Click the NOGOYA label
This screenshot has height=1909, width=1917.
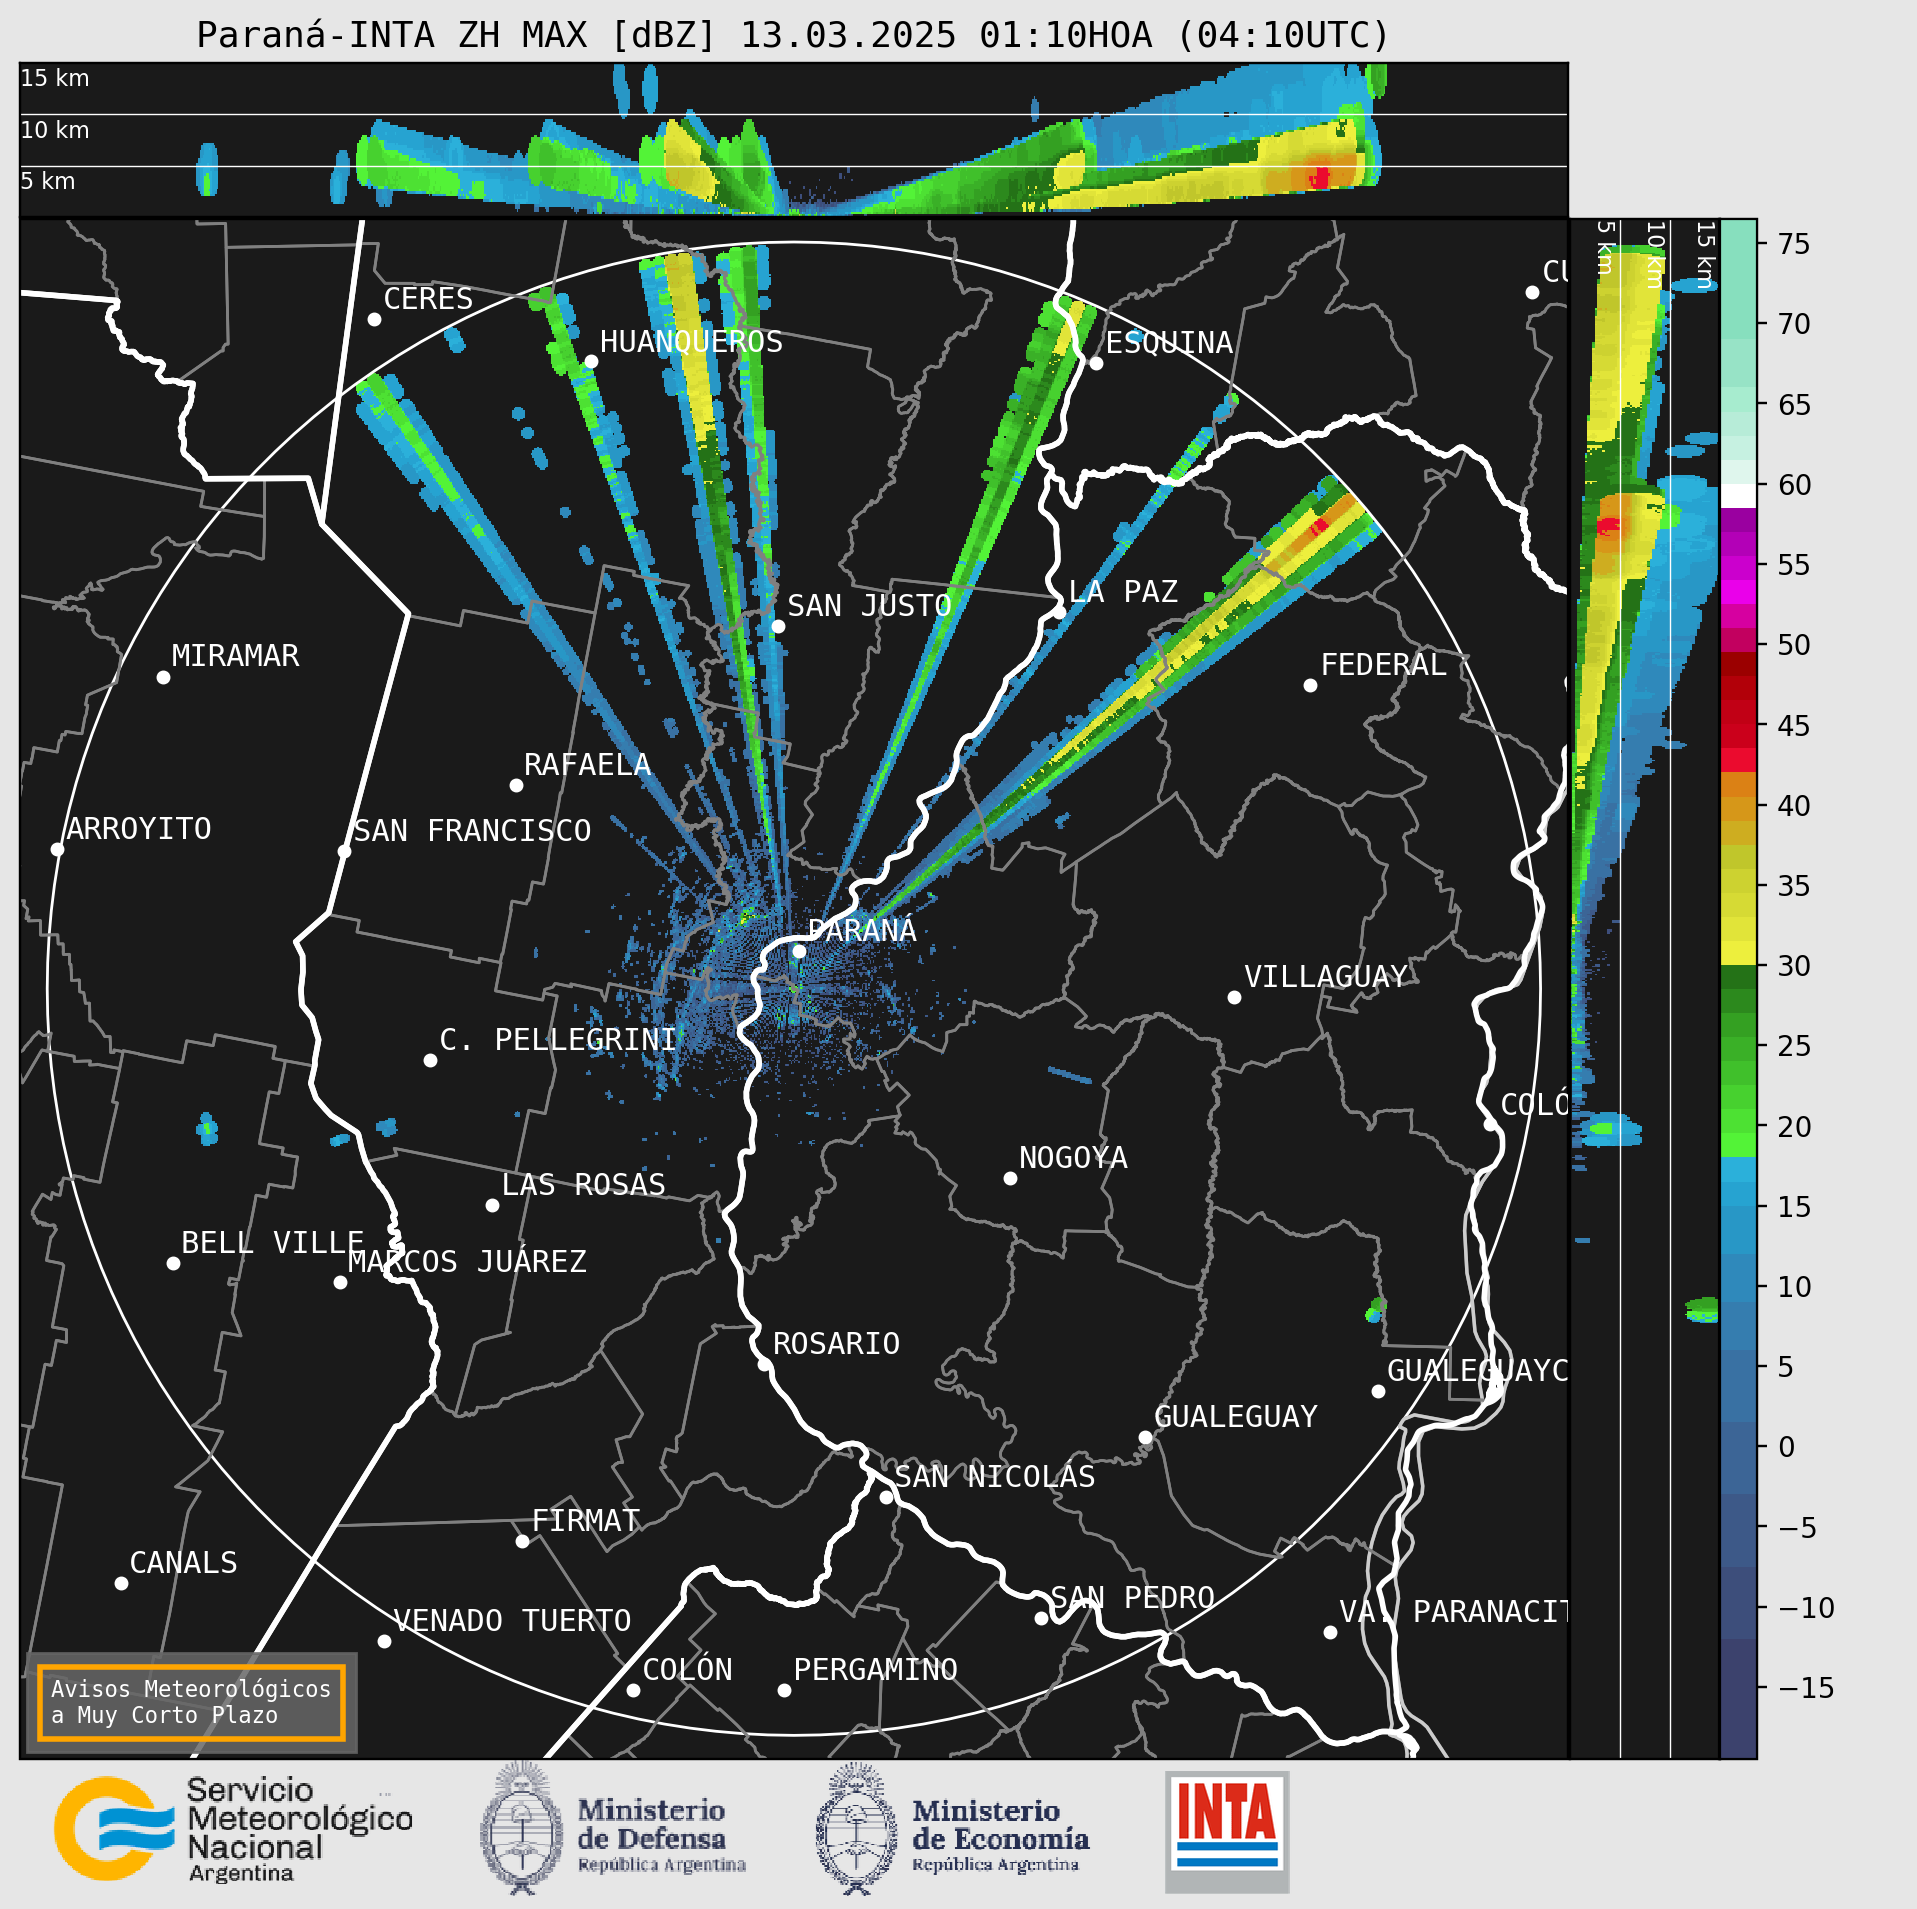(x=1073, y=1157)
